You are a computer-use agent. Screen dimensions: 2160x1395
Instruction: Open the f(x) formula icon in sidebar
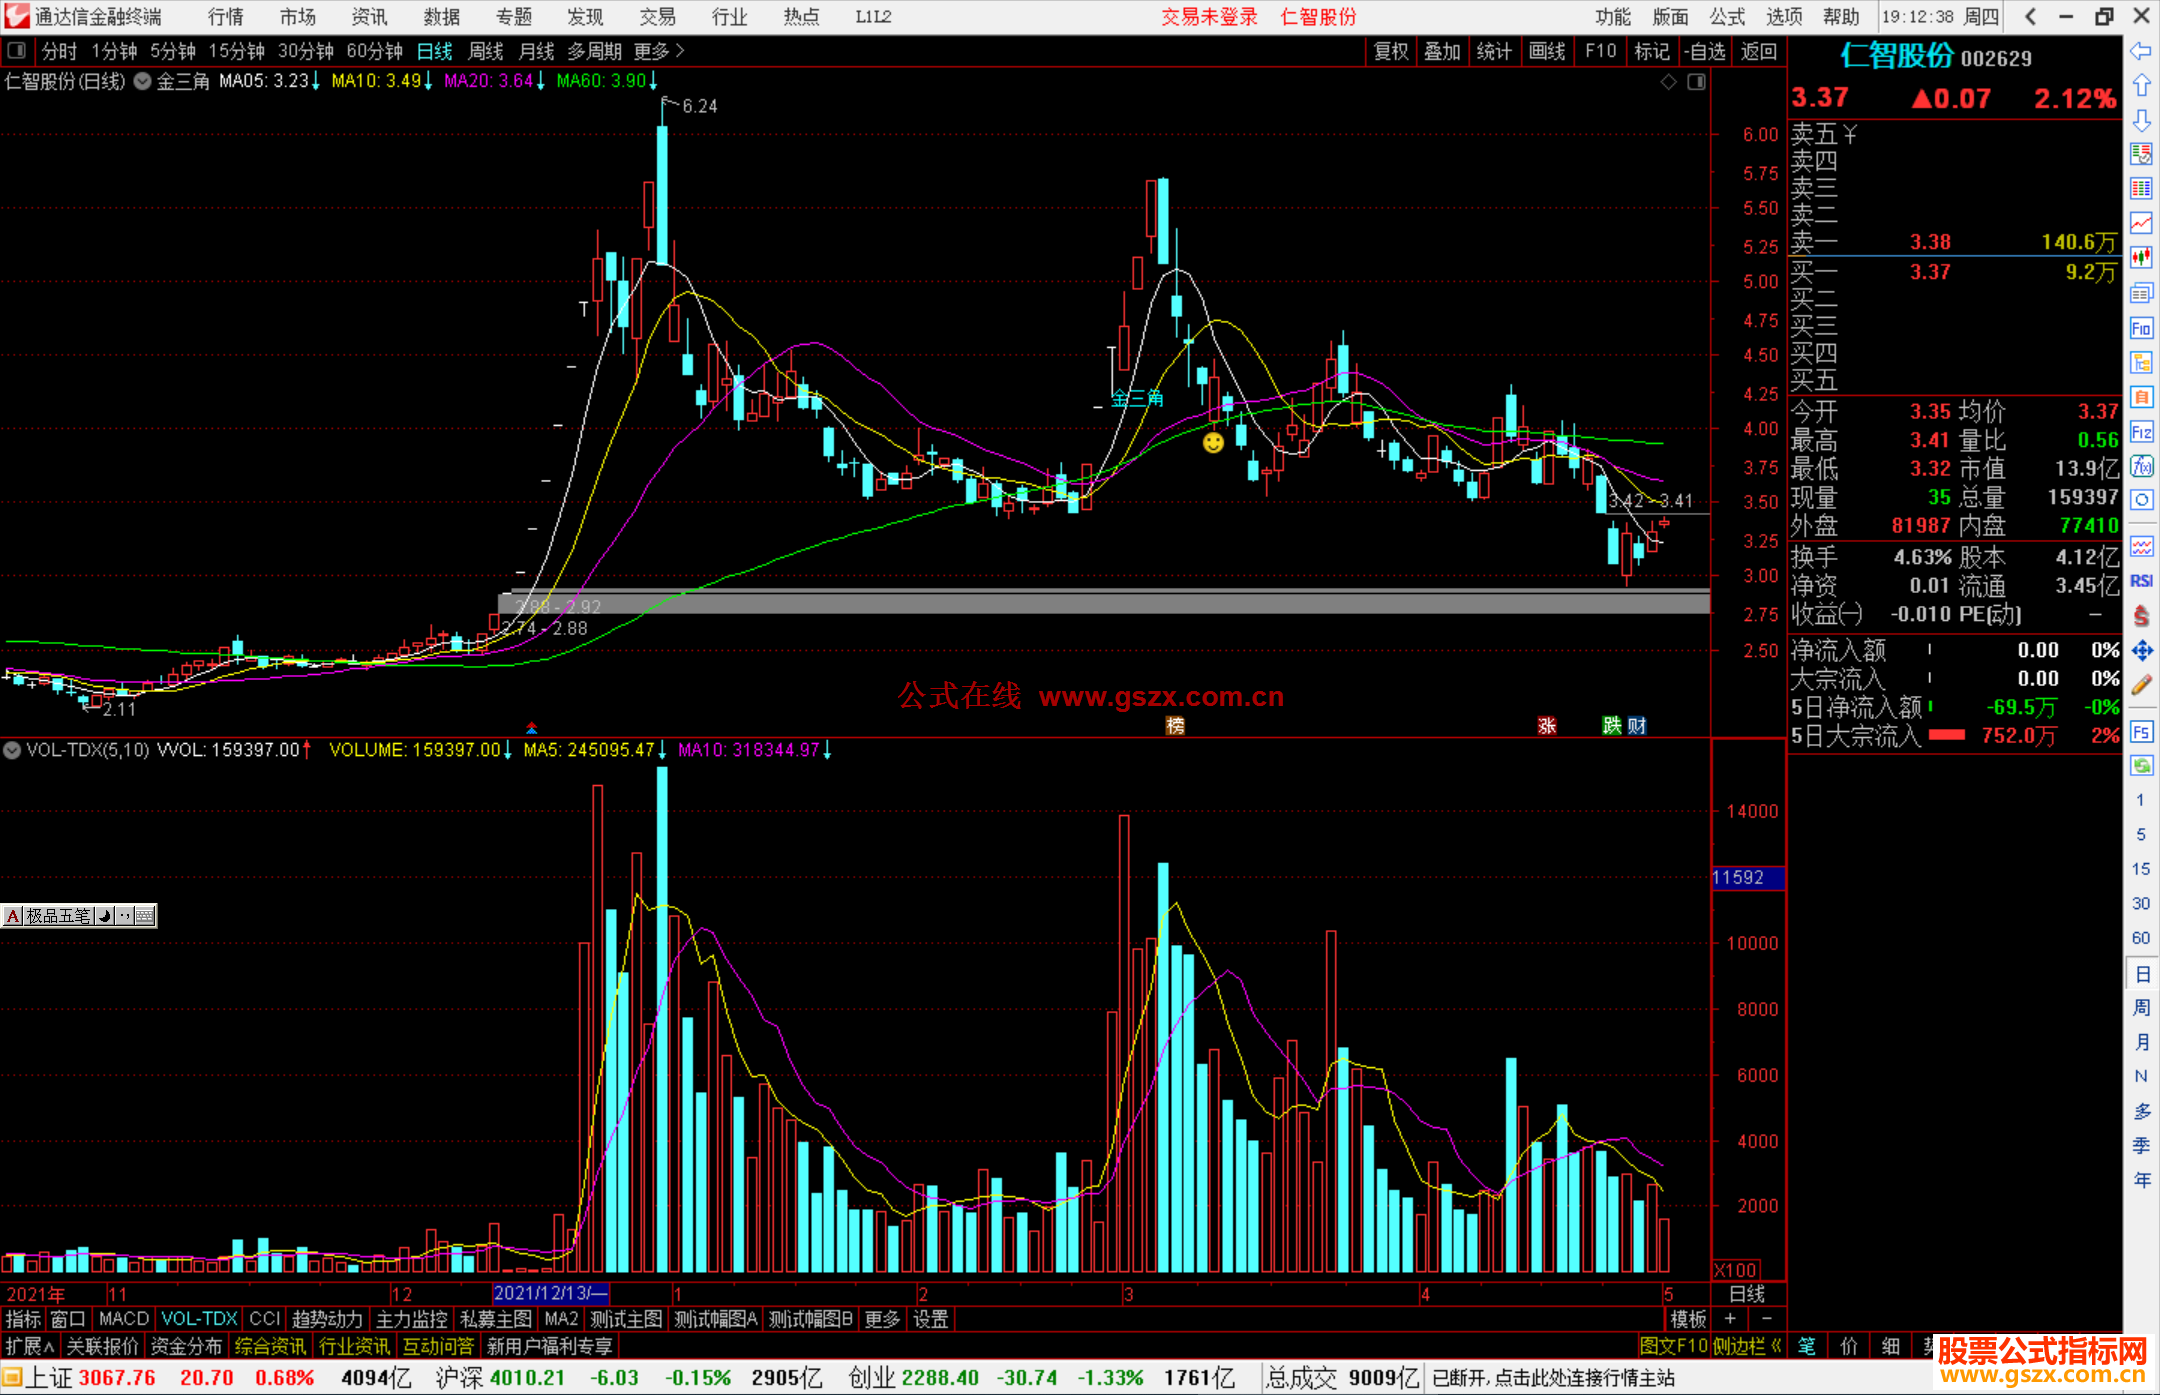2141,466
